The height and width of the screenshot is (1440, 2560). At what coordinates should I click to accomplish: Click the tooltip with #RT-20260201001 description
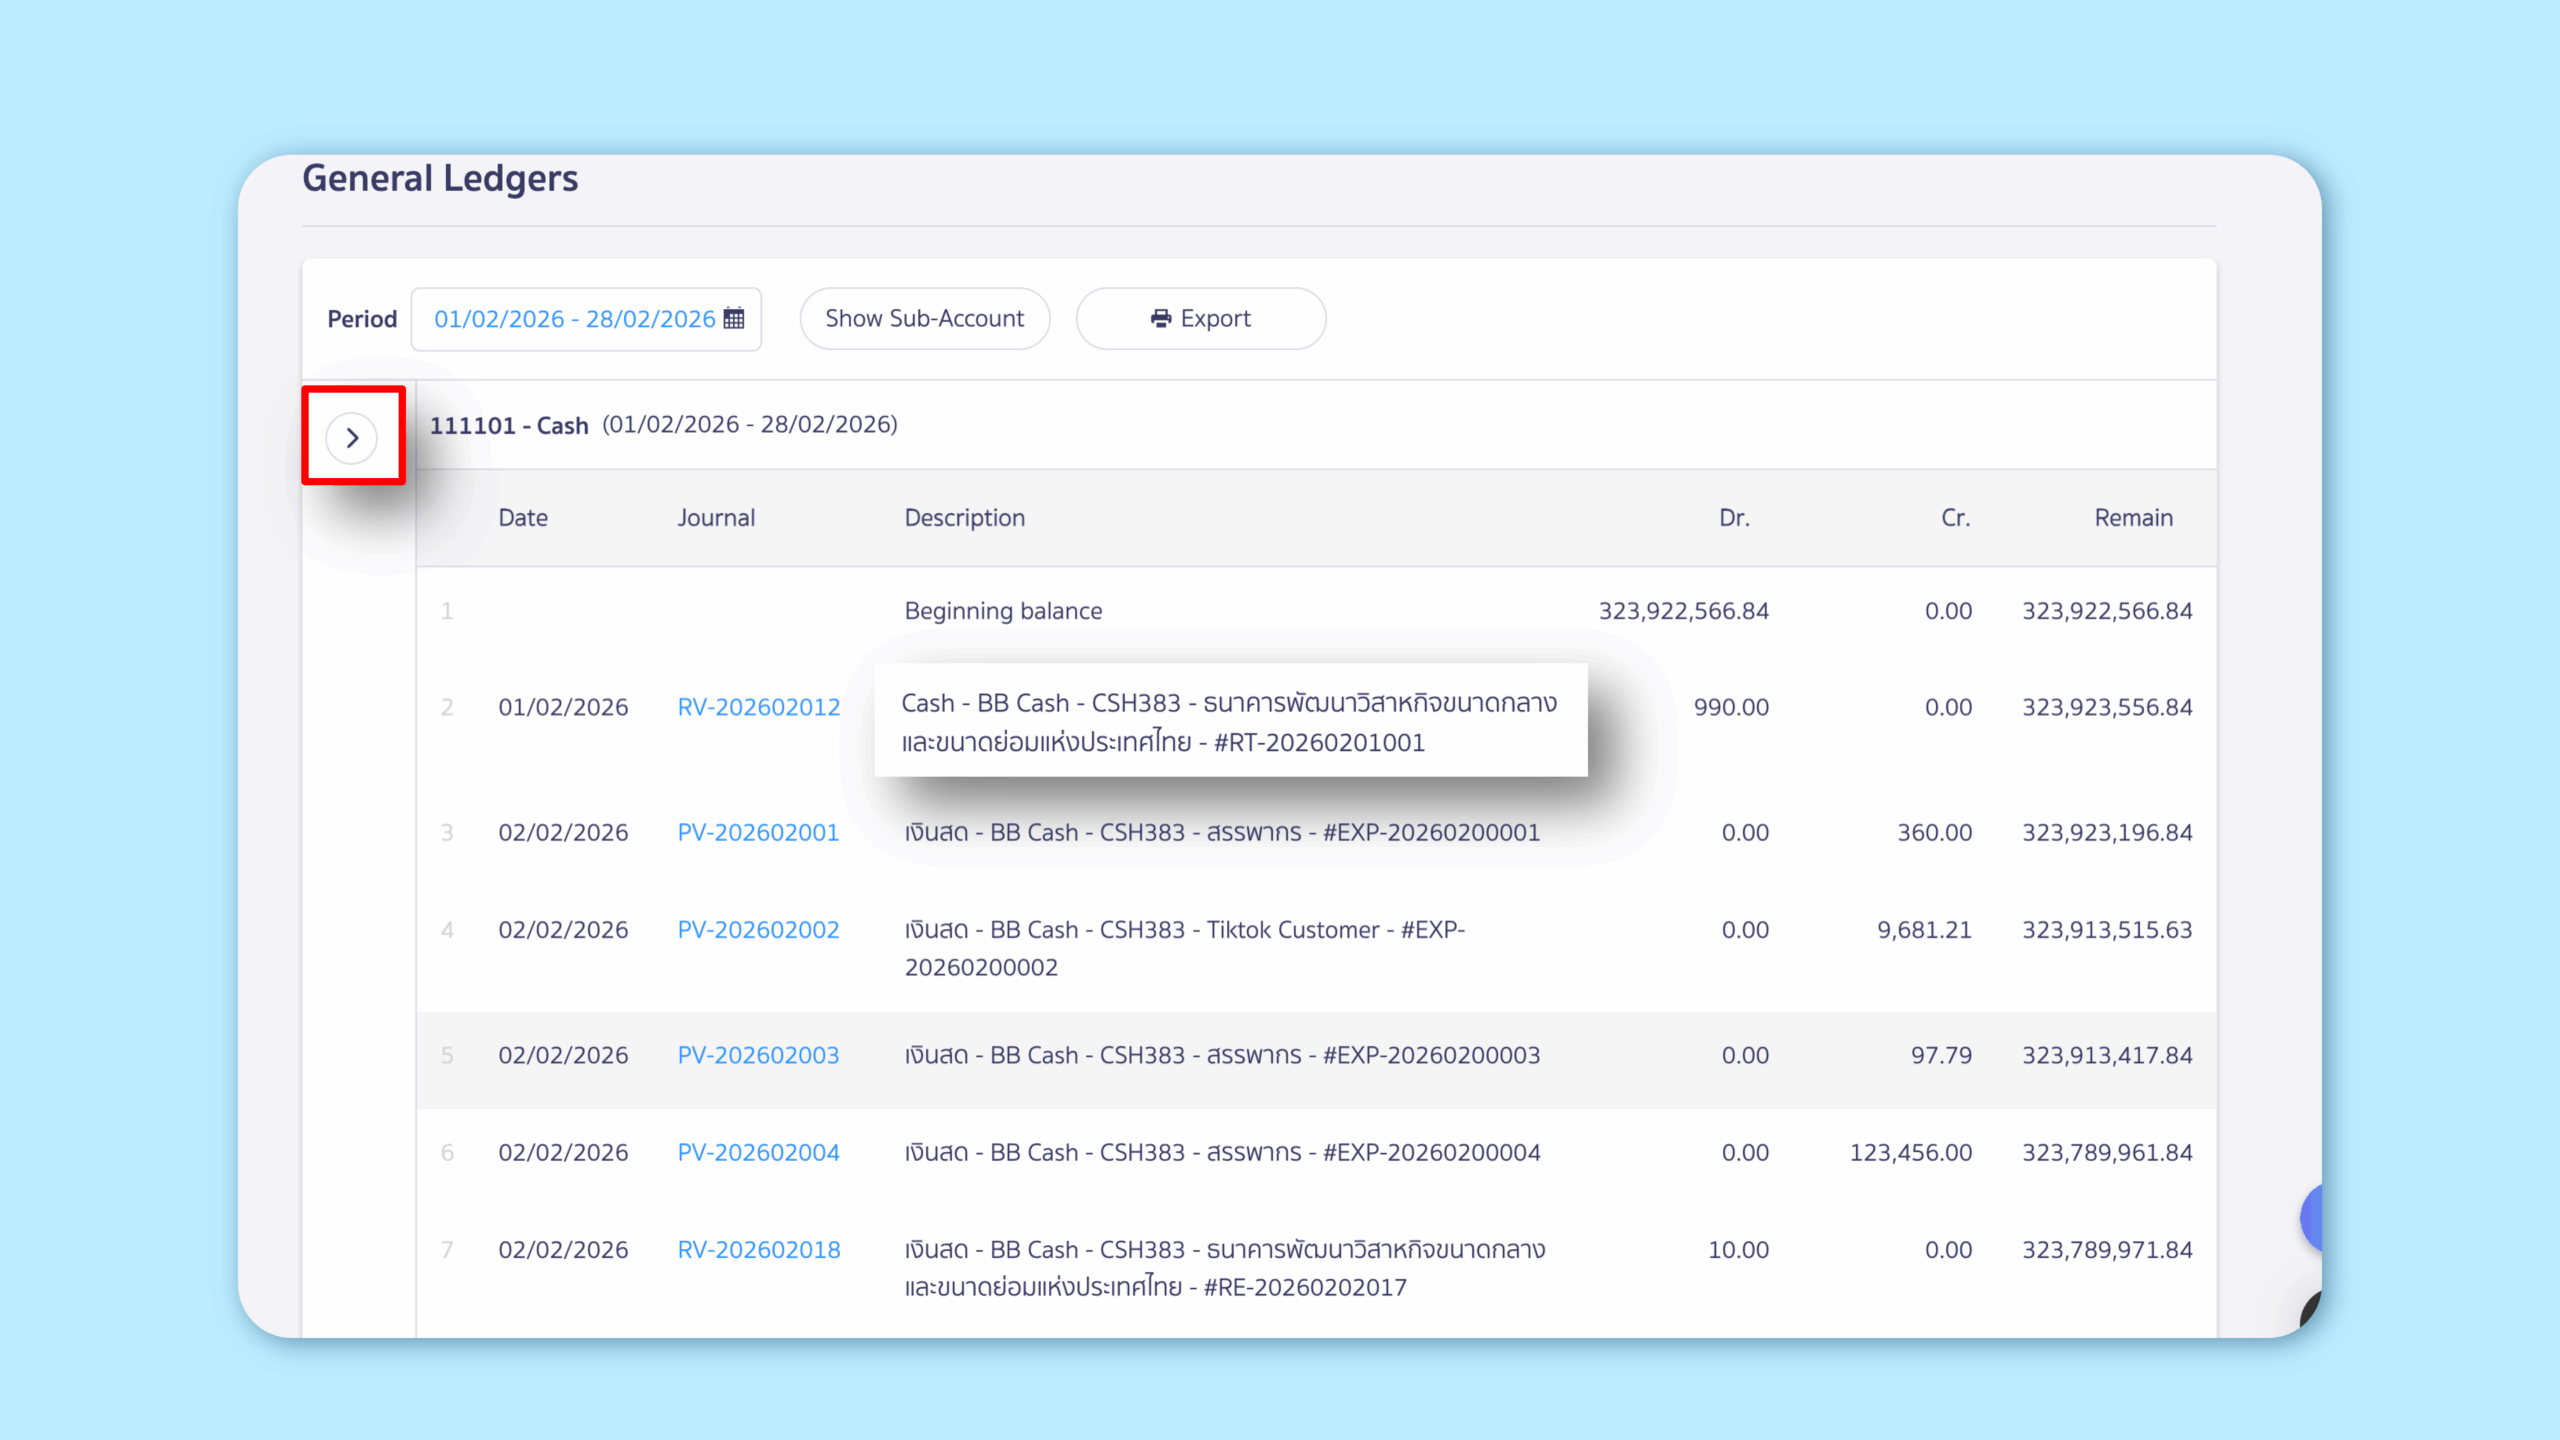click(x=1229, y=721)
